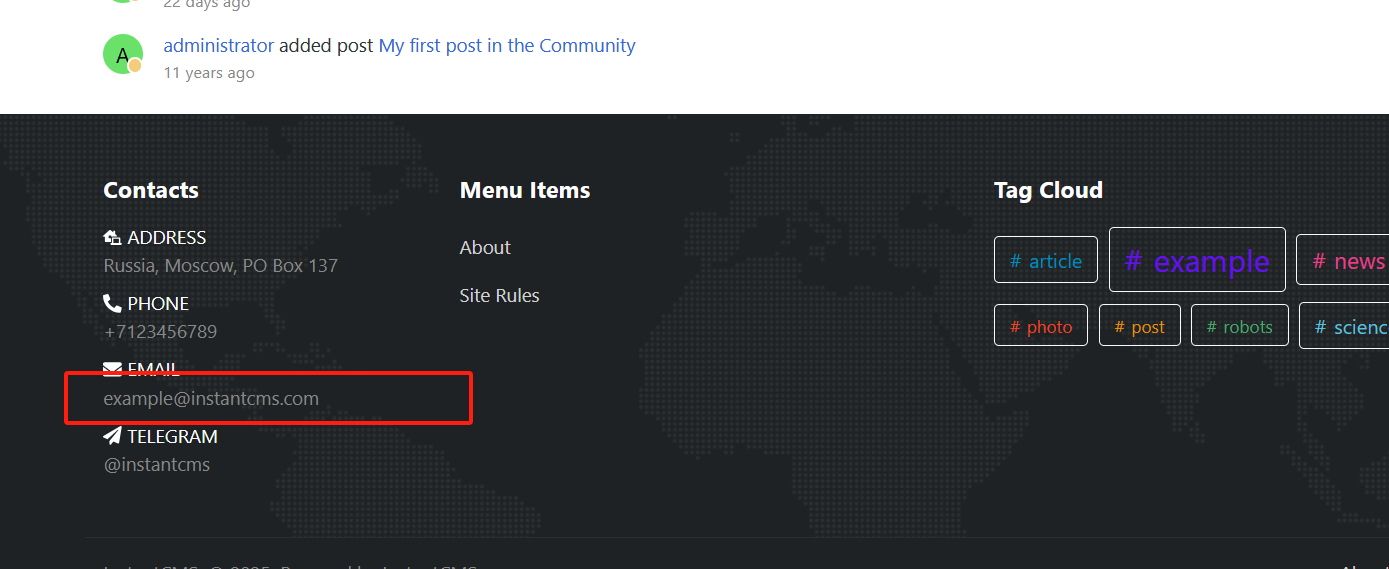
Task: Open the administrator profile link
Action: (218, 45)
